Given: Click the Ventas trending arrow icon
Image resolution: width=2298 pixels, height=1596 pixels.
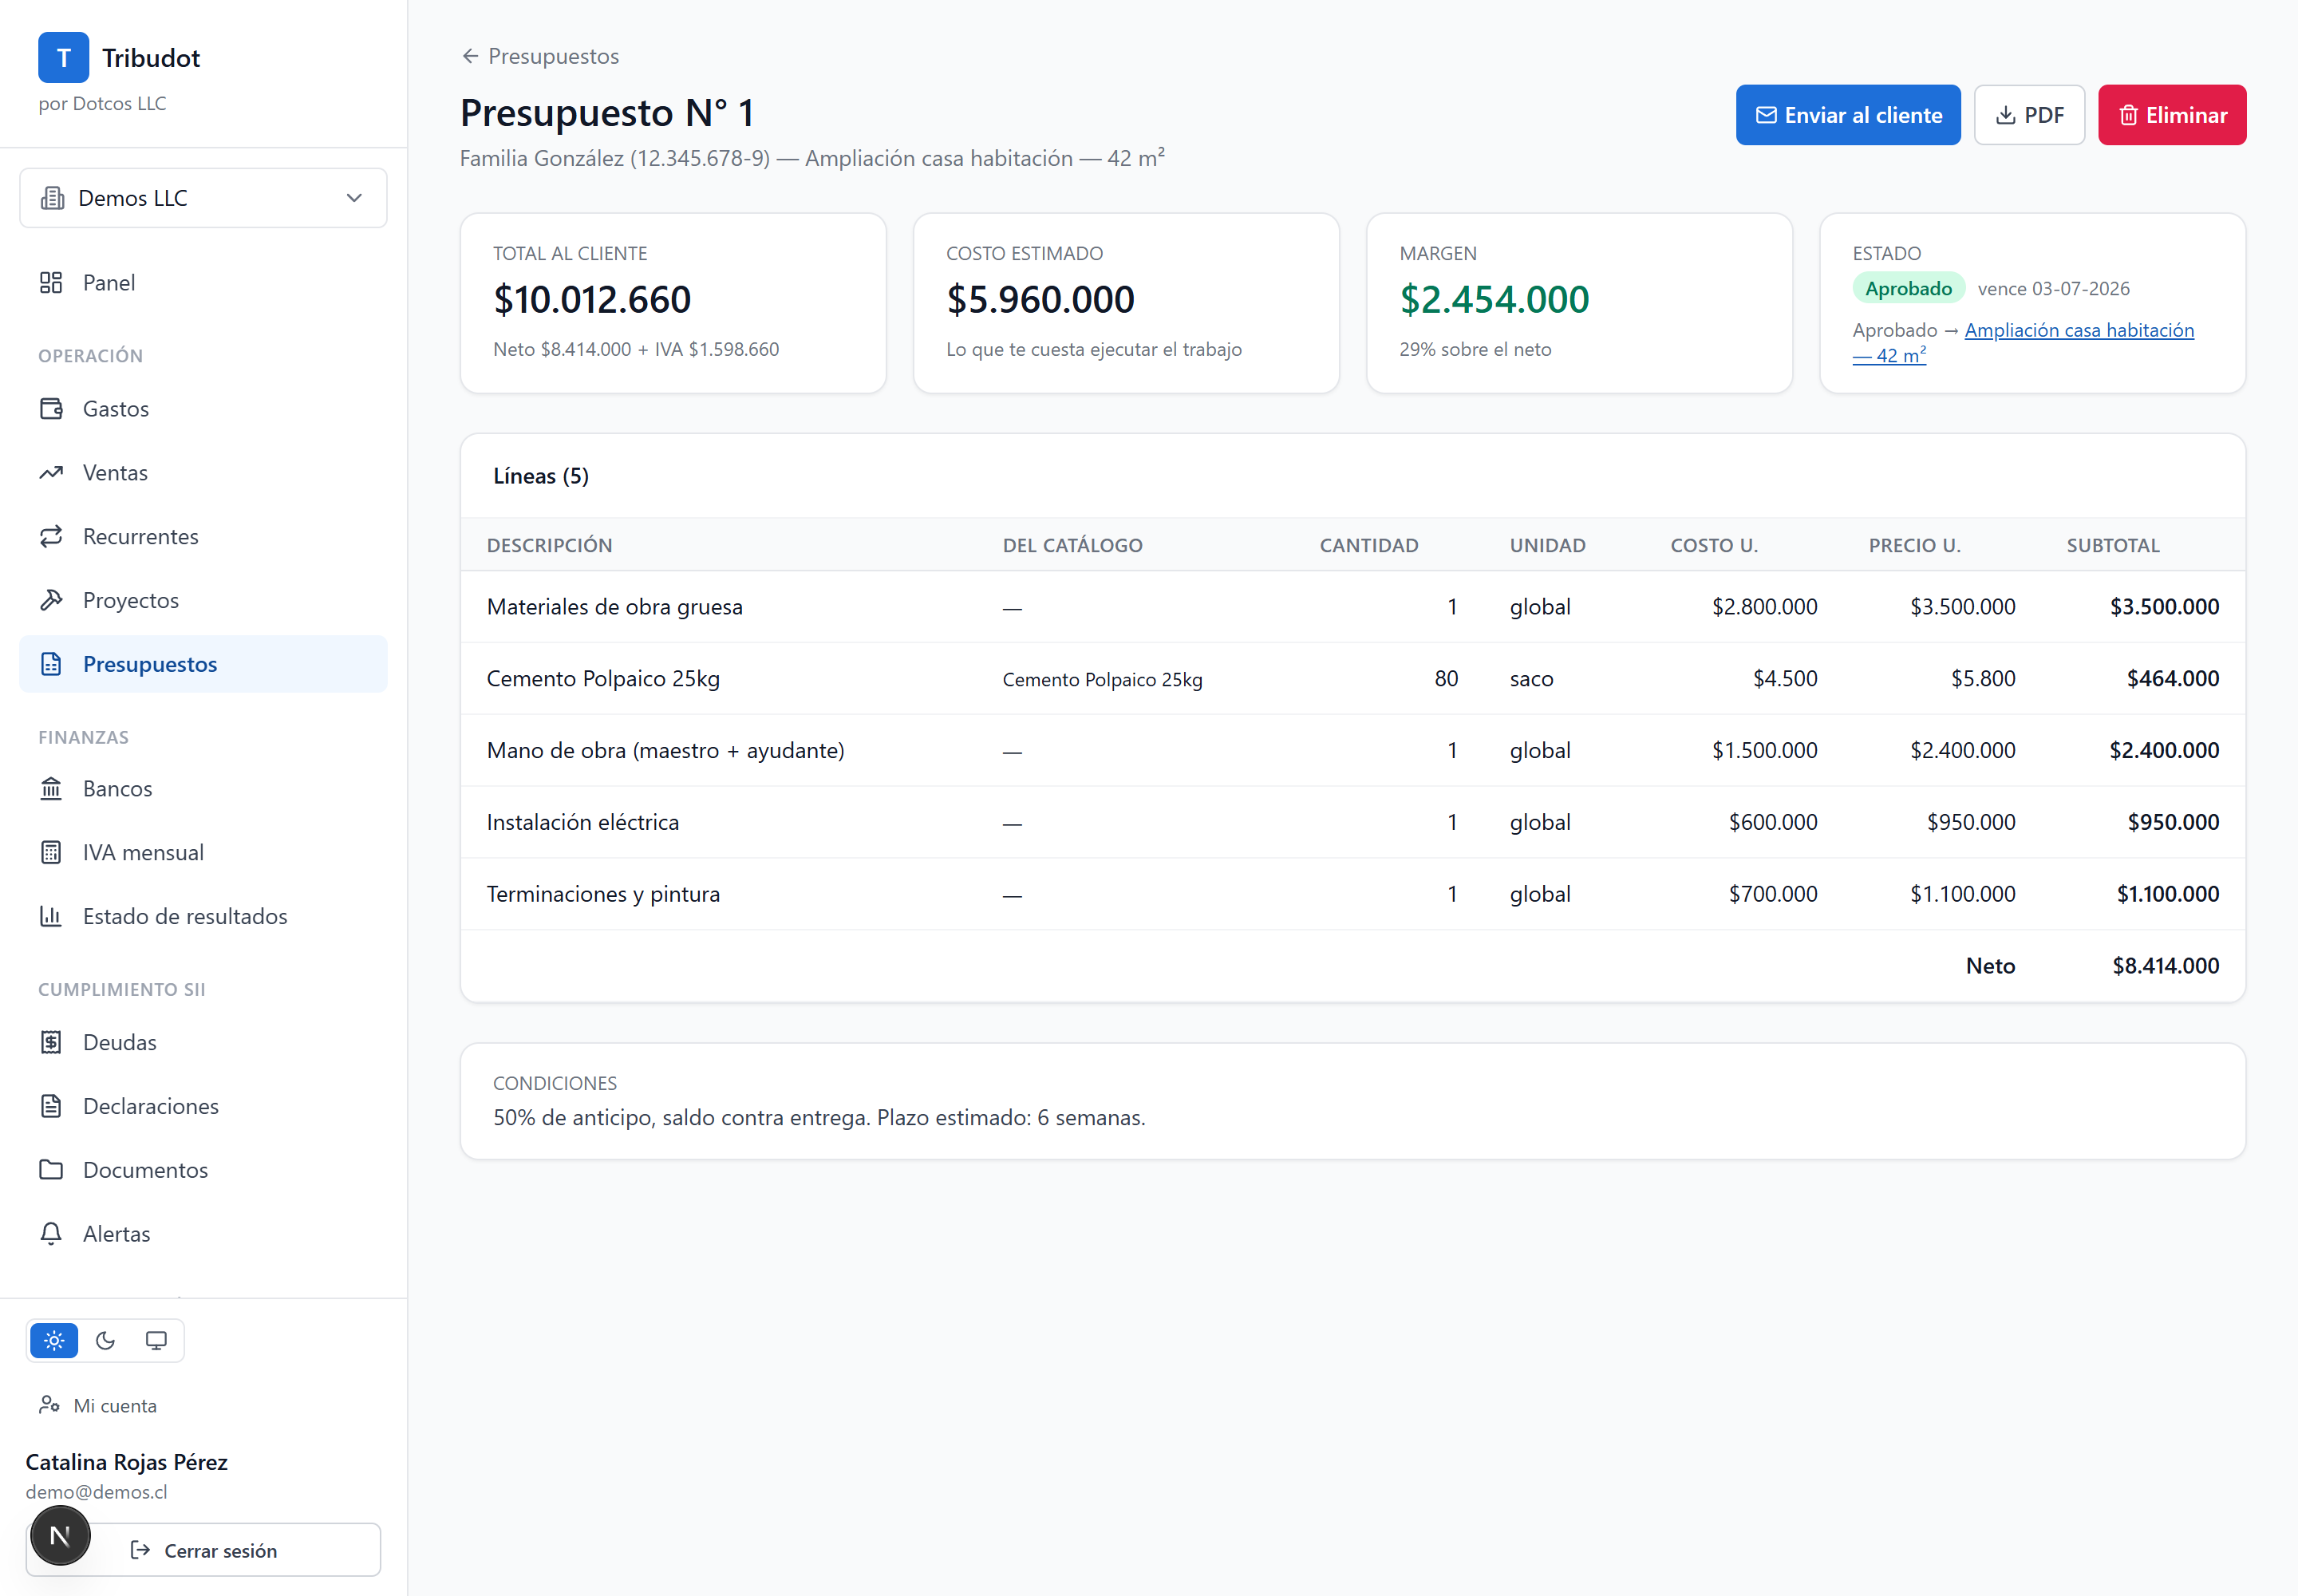Looking at the screenshot, I should [x=51, y=473].
